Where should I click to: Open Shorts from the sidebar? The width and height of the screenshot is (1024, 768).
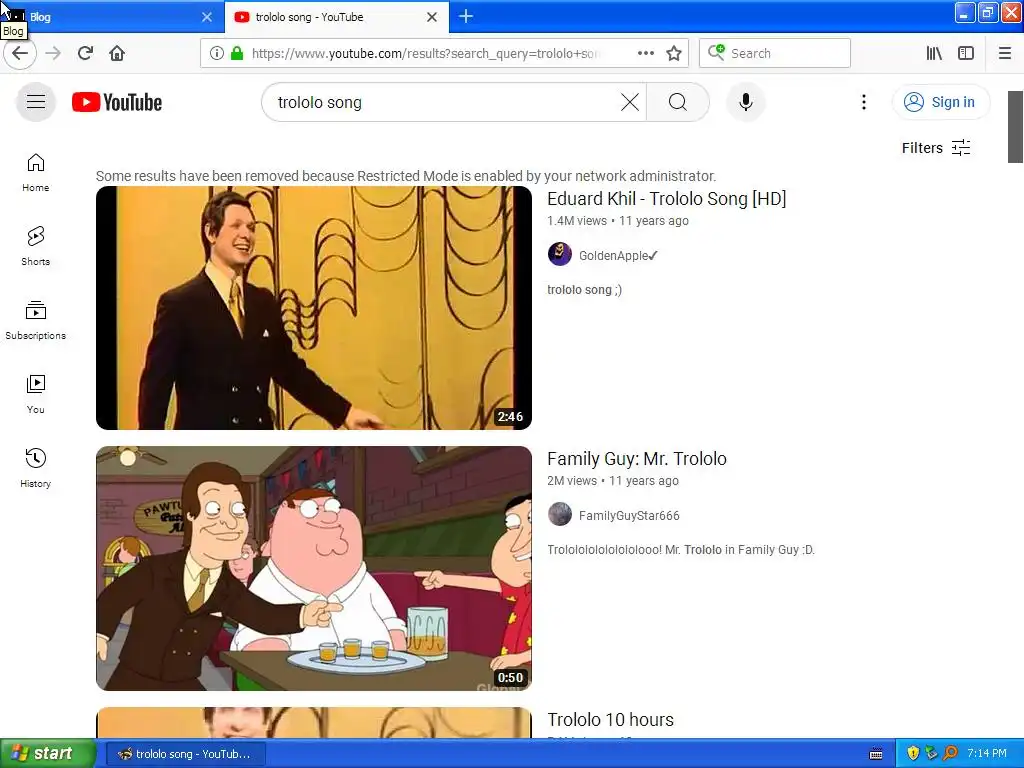click(x=36, y=246)
